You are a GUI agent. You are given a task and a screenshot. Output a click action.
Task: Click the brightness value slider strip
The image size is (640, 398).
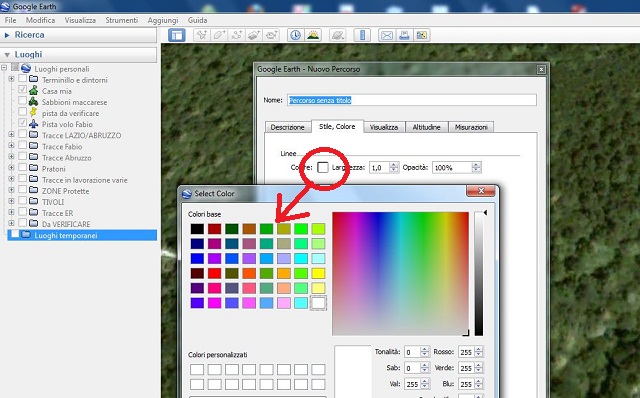[x=479, y=273]
